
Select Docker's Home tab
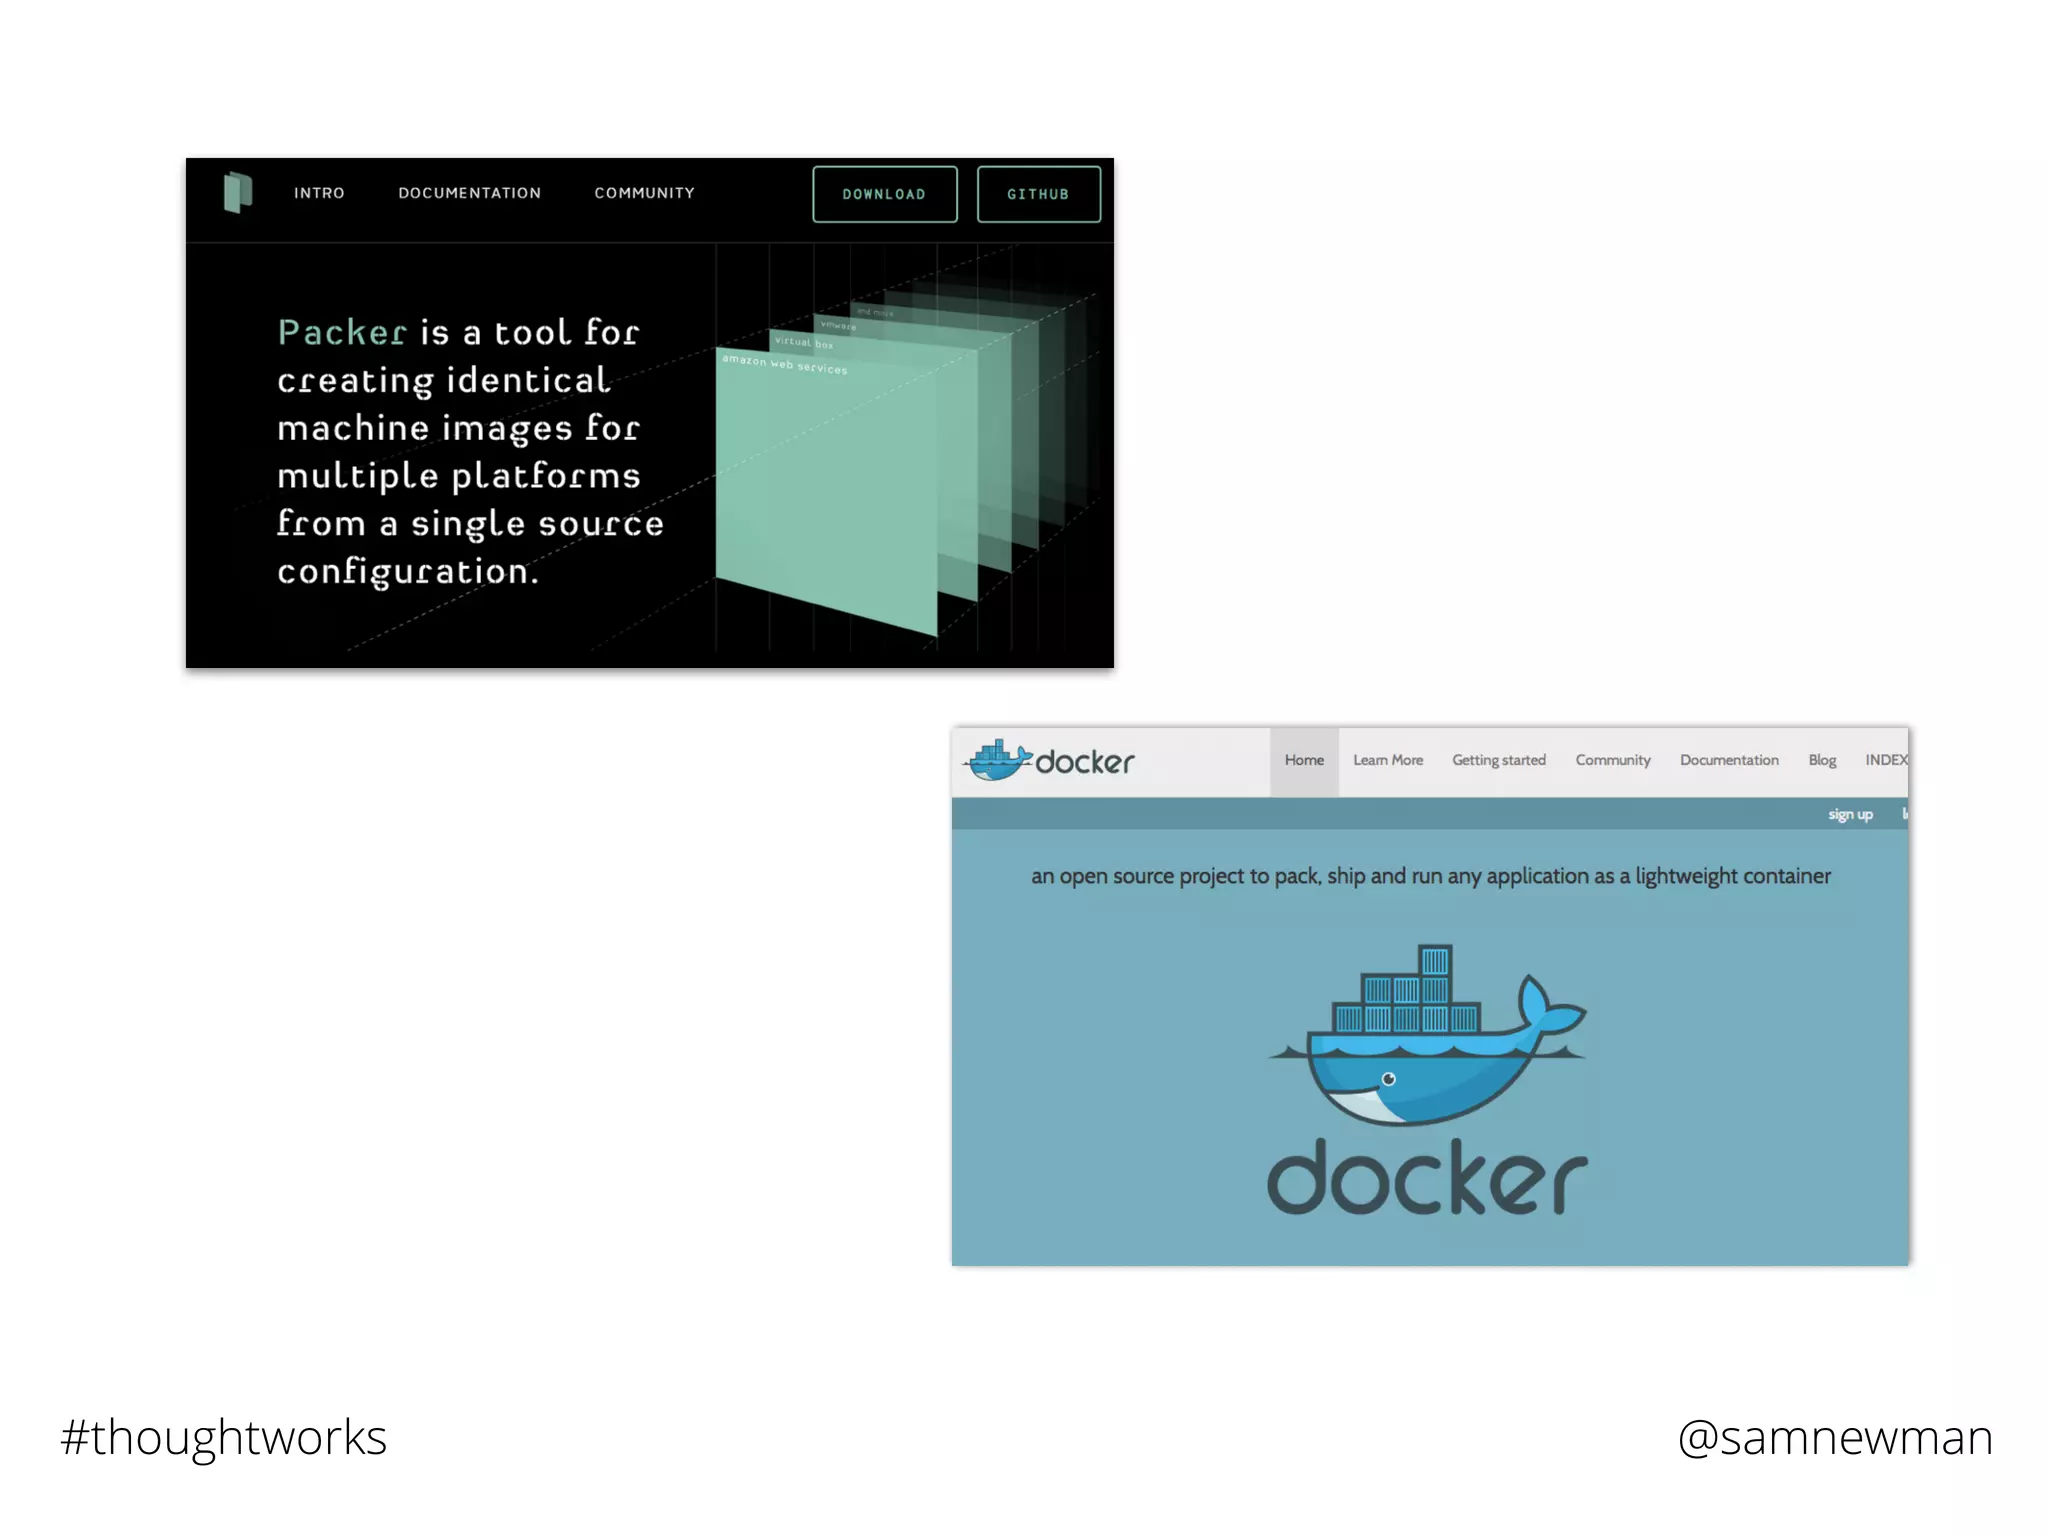point(1303,761)
